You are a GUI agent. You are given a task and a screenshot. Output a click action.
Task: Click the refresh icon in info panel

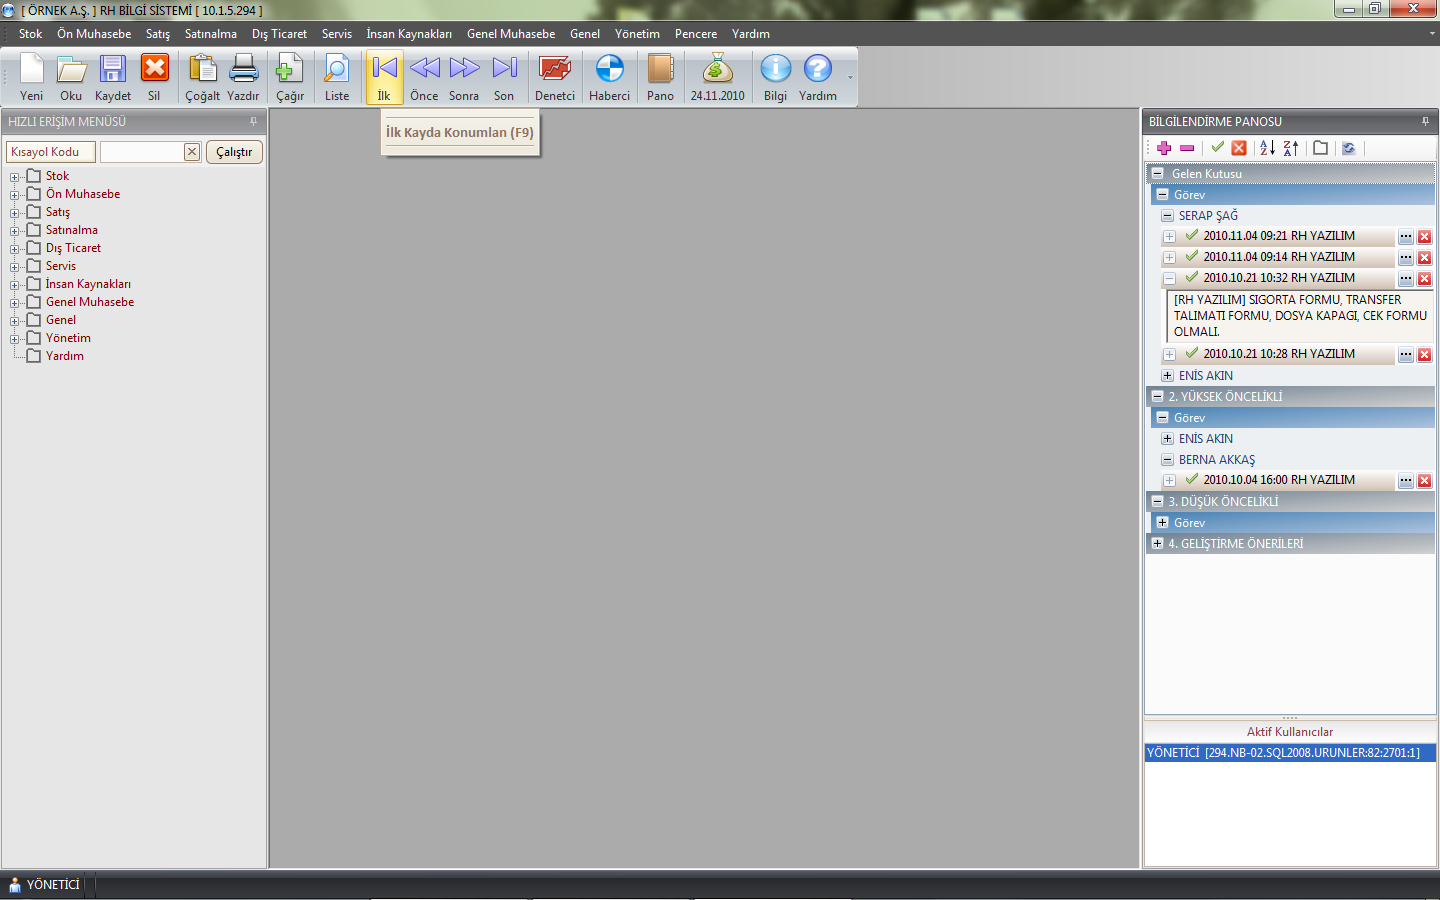click(x=1348, y=148)
